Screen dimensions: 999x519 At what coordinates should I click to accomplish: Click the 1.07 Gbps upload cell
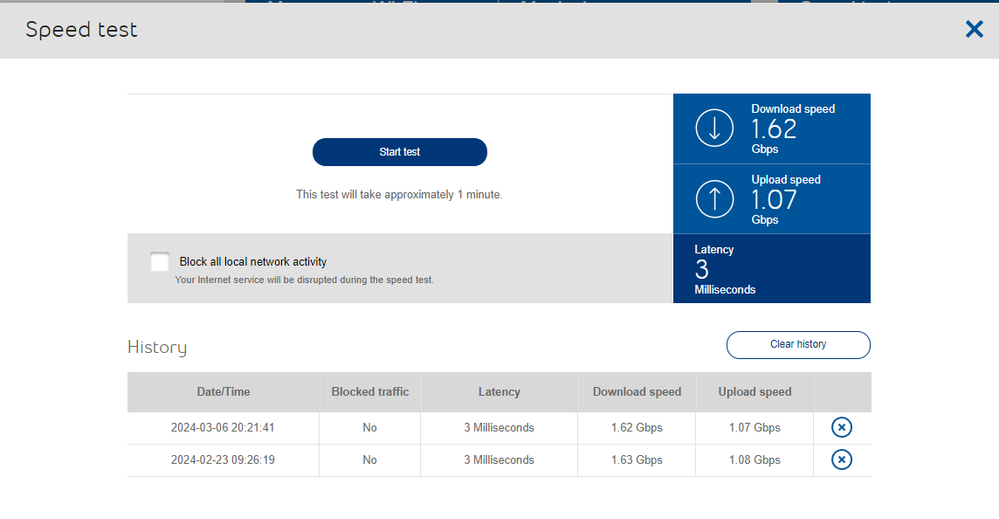754,428
